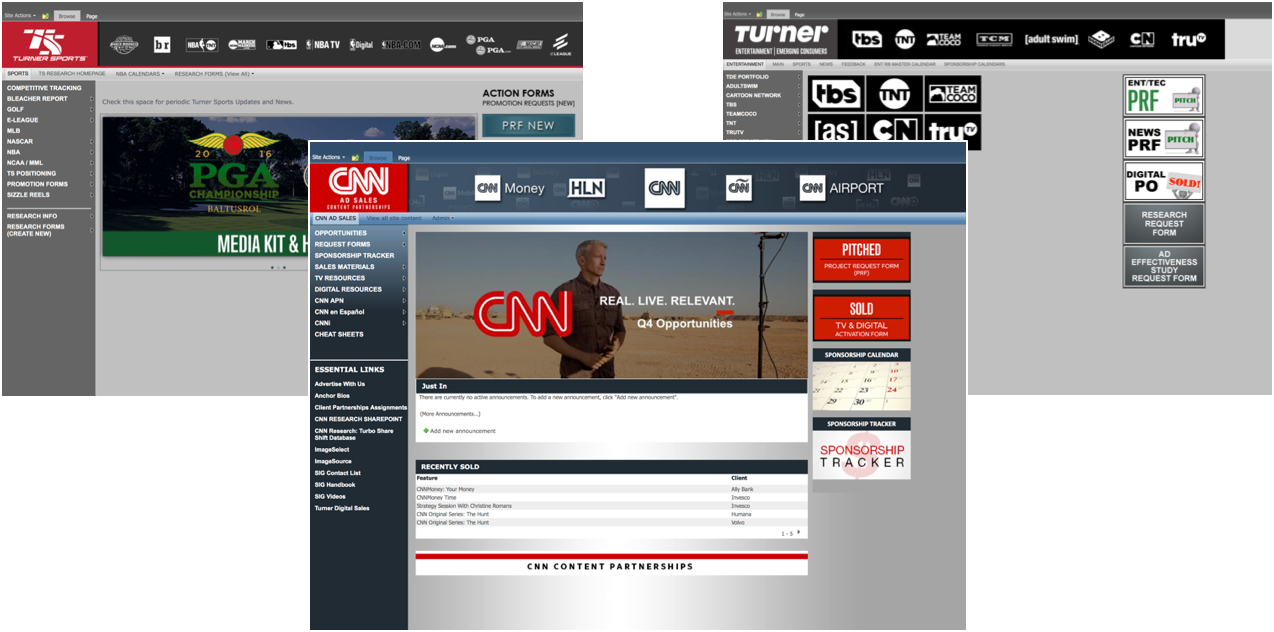Click the TCM logo in Turner header
This screenshot has height=632, width=1274.
tap(994, 40)
